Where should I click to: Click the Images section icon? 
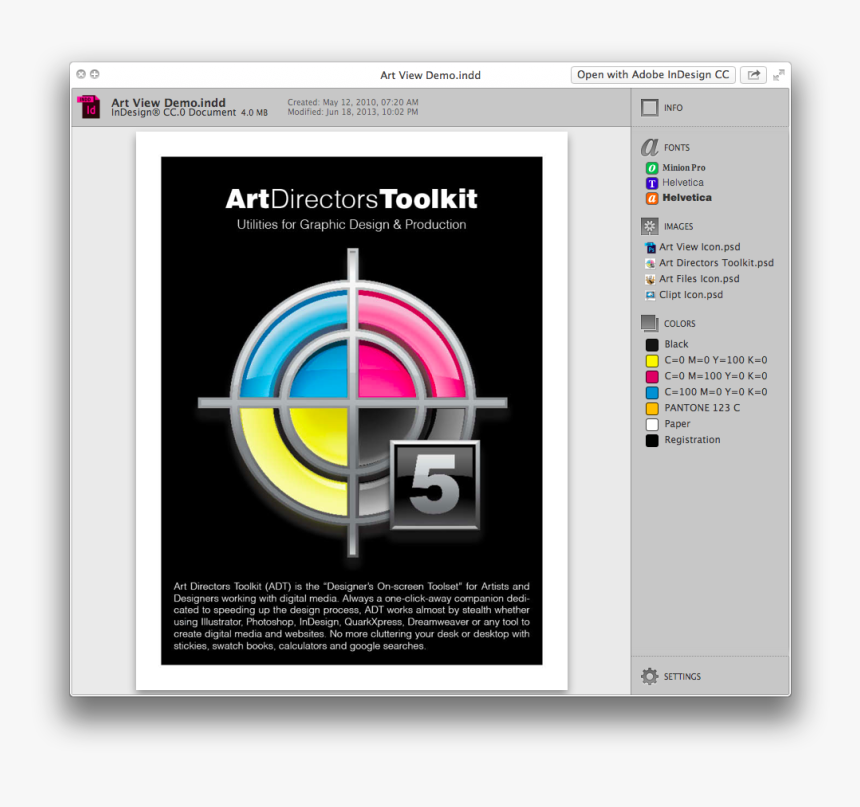pos(650,226)
